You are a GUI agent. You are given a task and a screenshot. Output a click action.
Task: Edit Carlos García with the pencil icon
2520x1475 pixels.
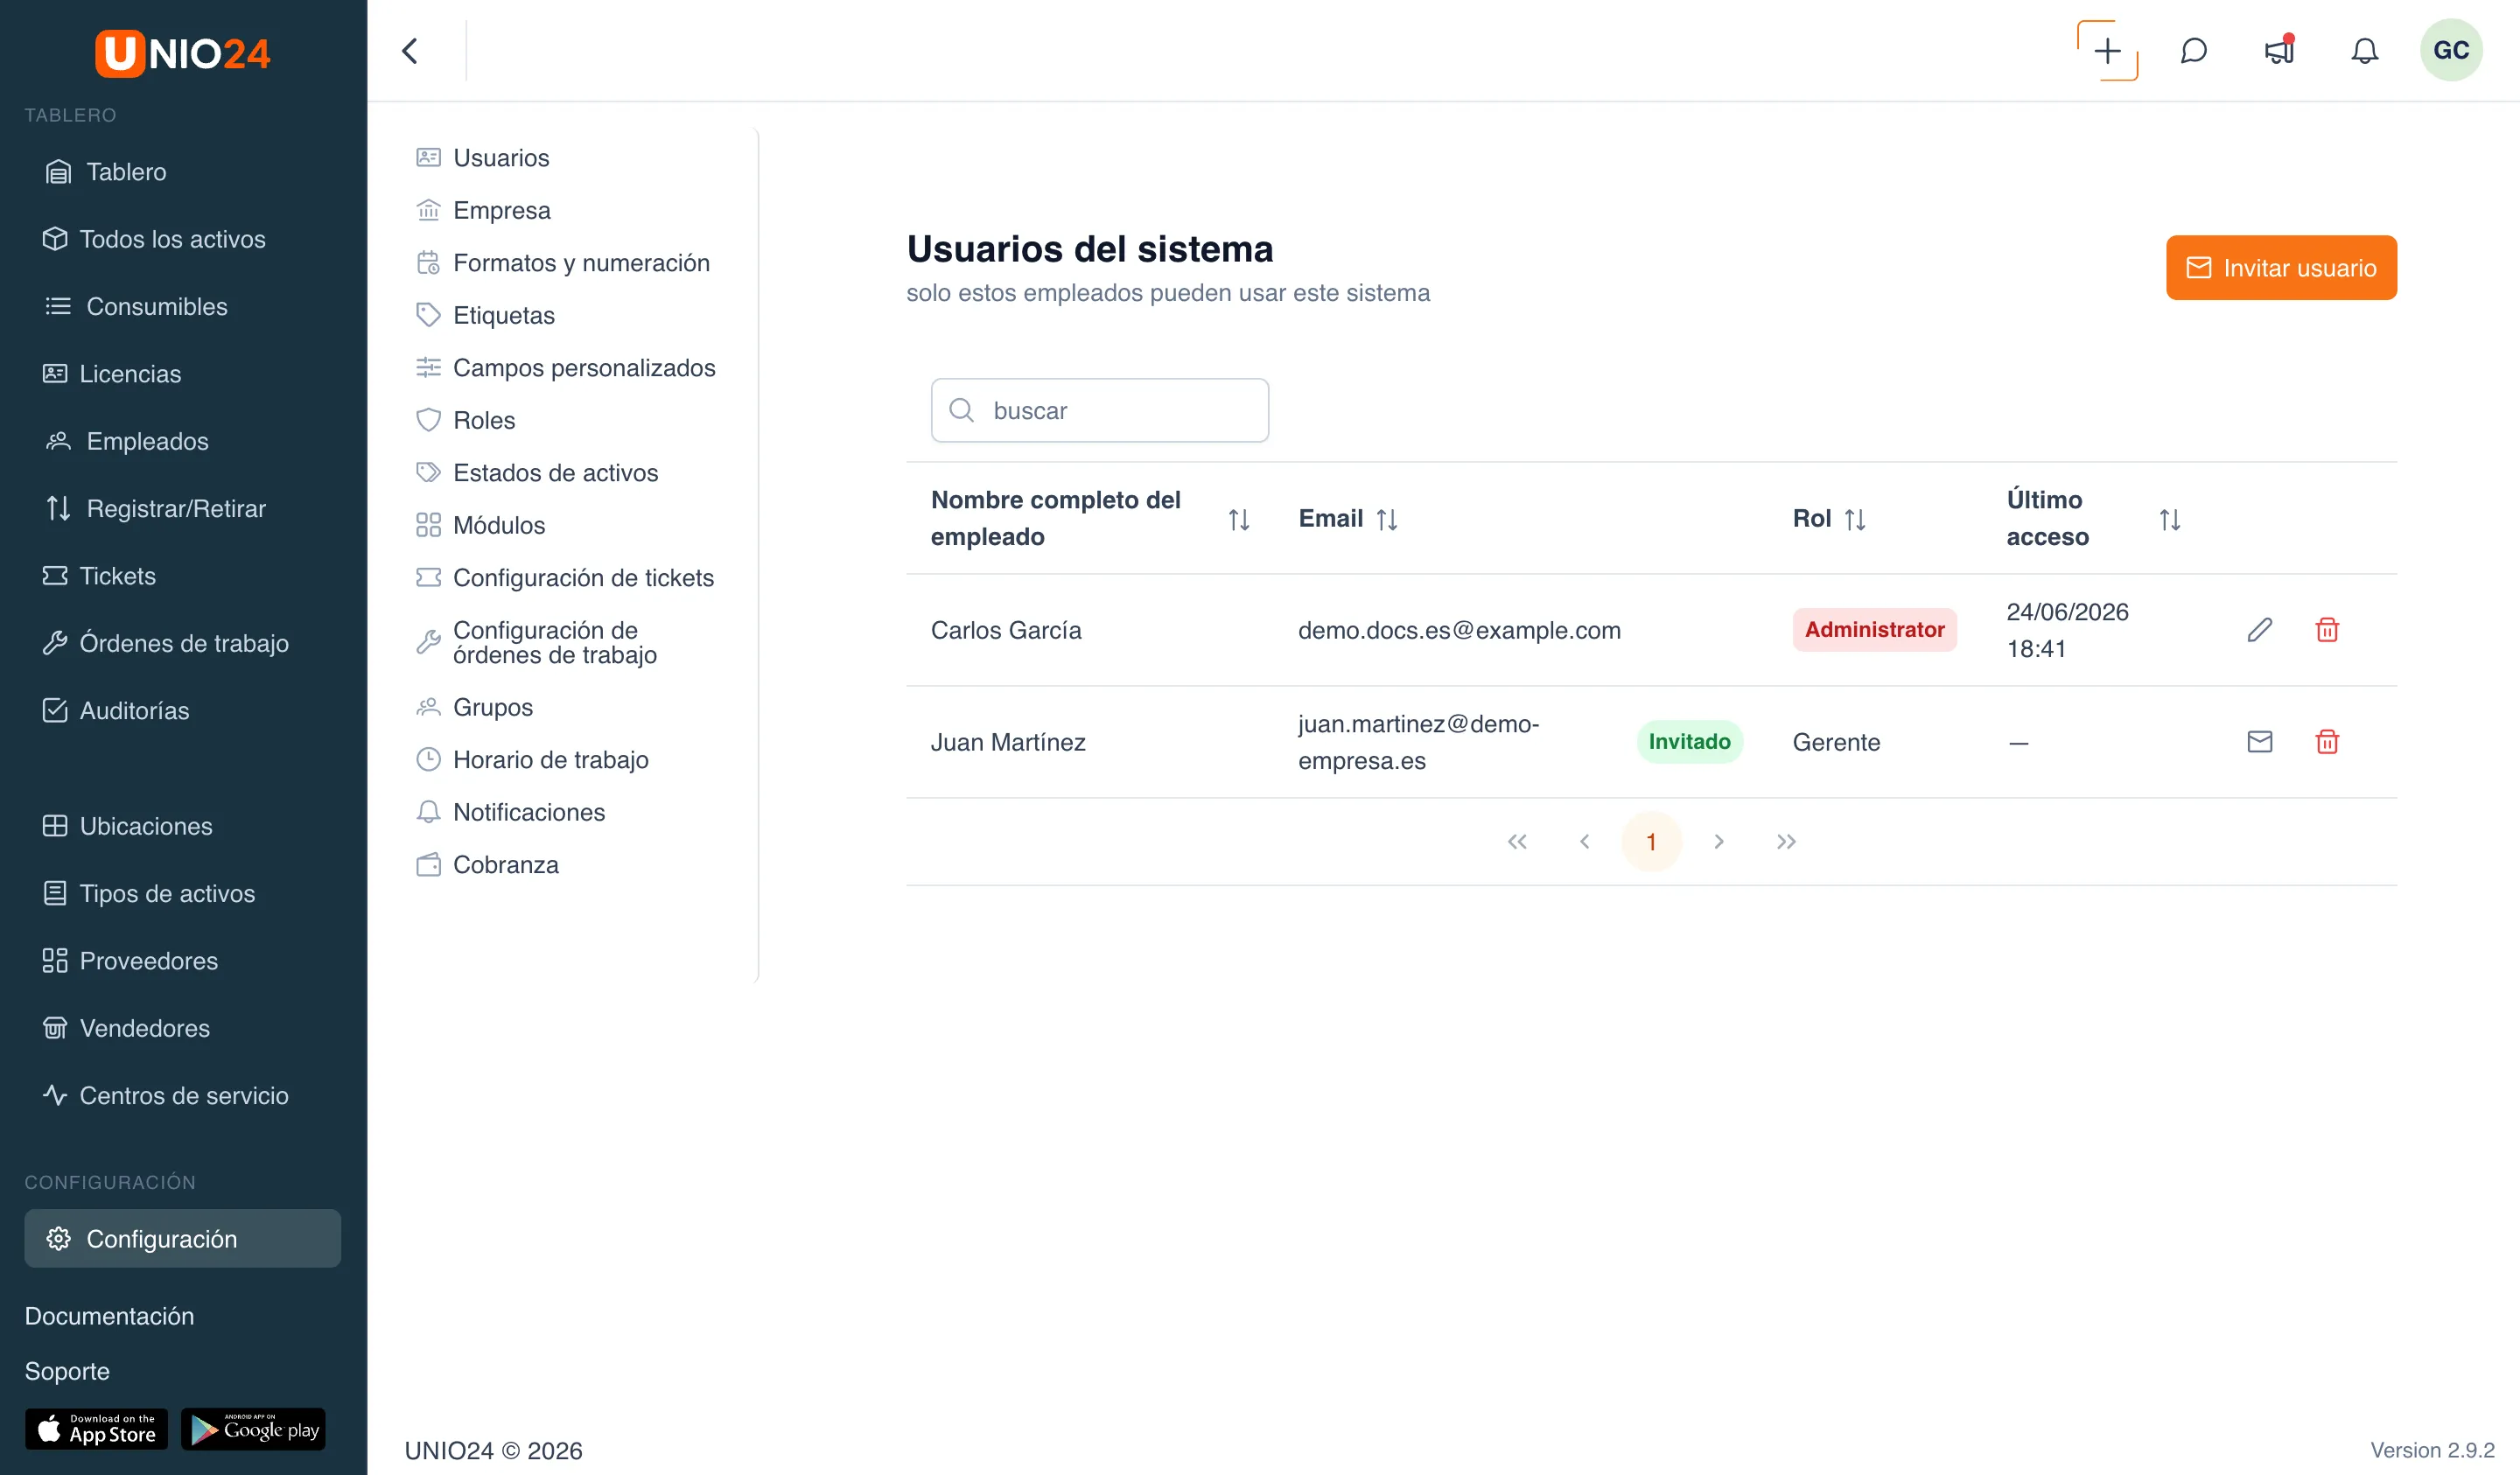click(x=2259, y=630)
